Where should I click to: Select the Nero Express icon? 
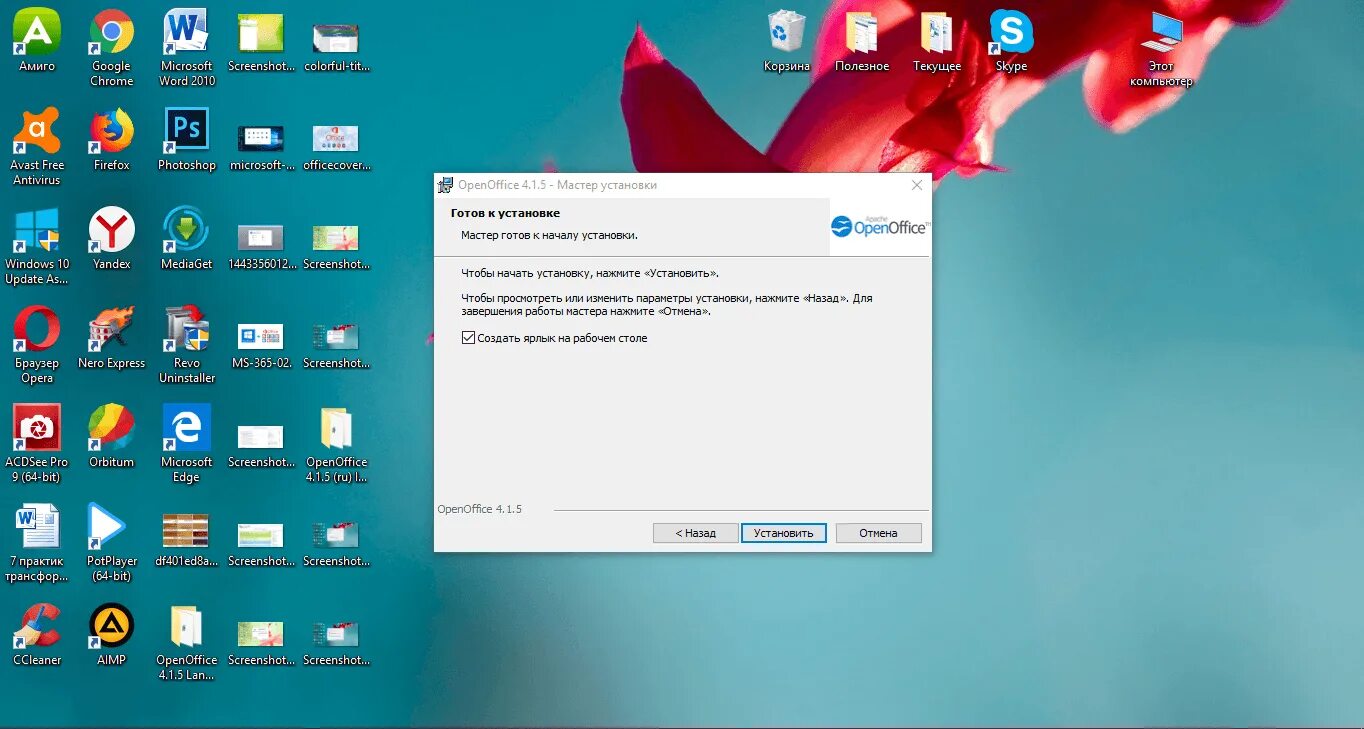pyautogui.click(x=111, y=338)
